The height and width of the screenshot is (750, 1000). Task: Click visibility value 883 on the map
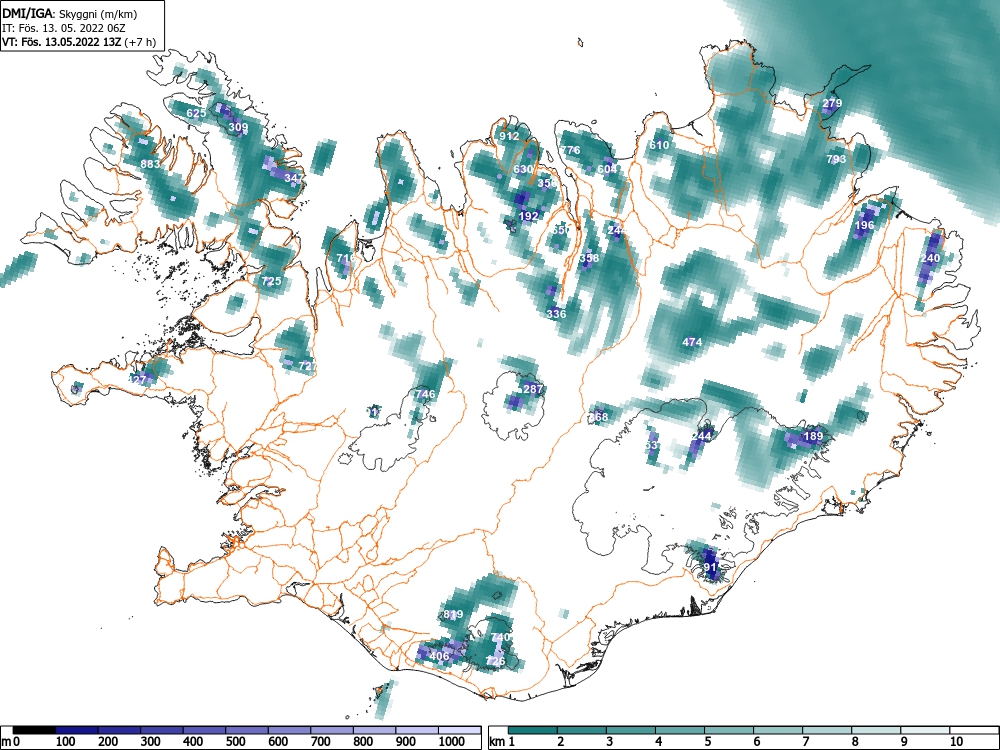(151, 164)
